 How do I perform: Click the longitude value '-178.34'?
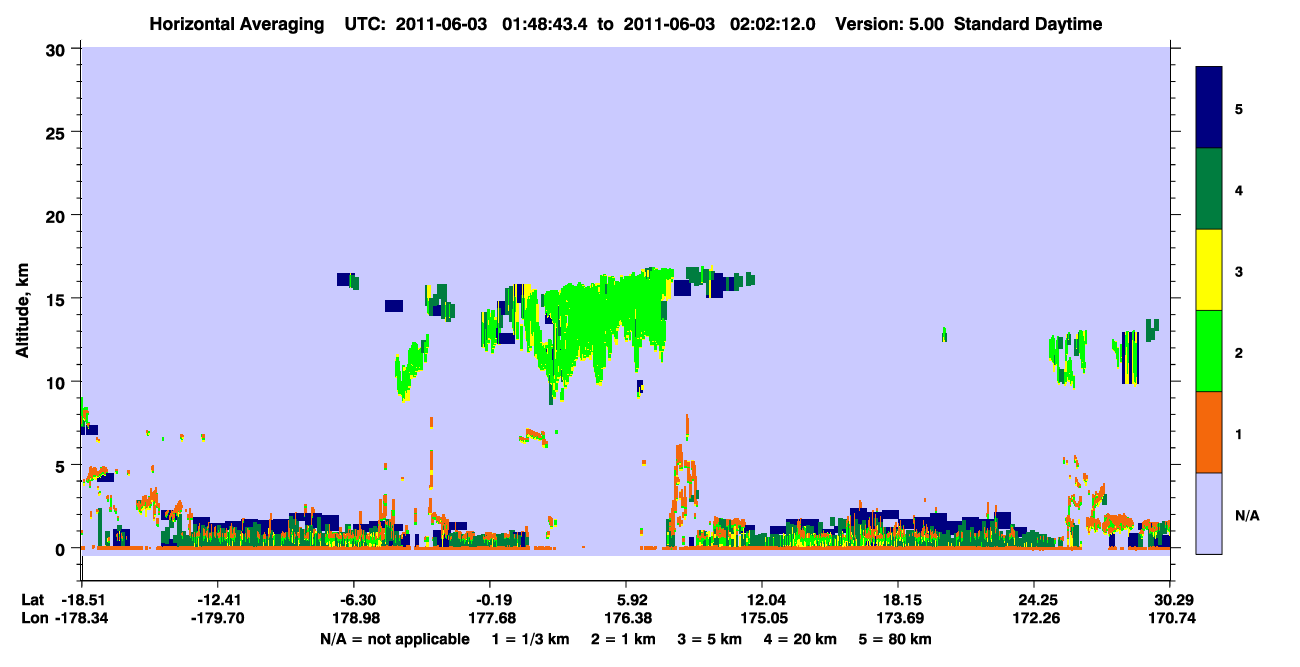81,618
